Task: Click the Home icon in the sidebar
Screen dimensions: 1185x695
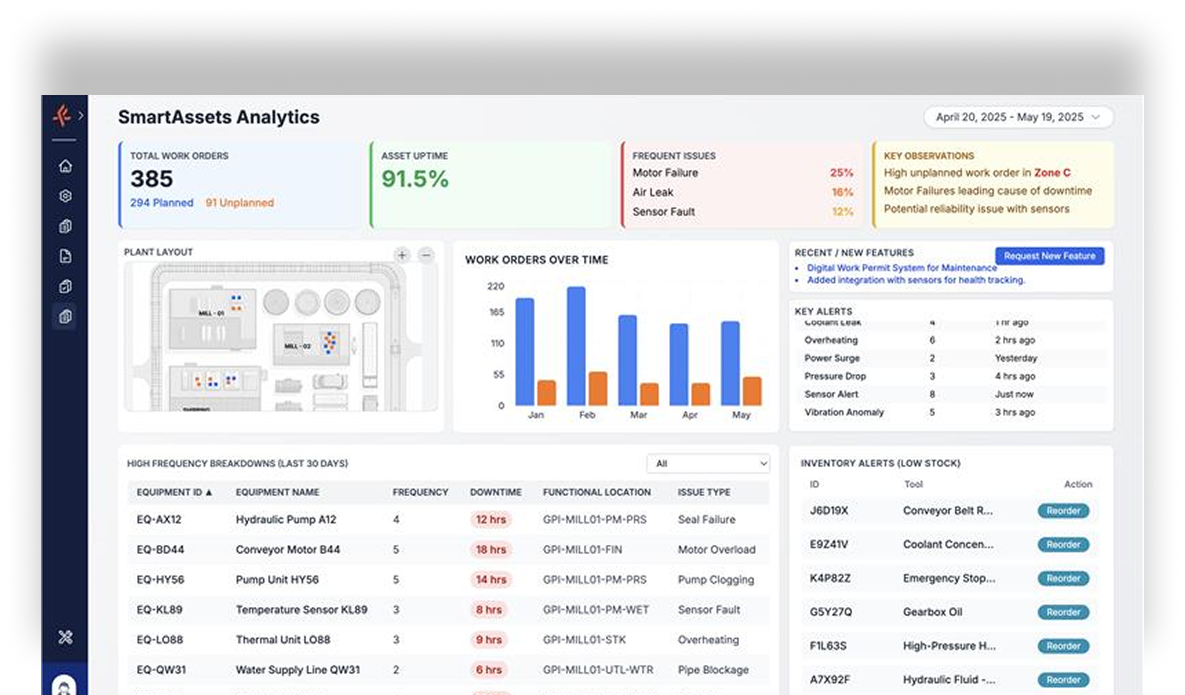Action: pos(65,166)
